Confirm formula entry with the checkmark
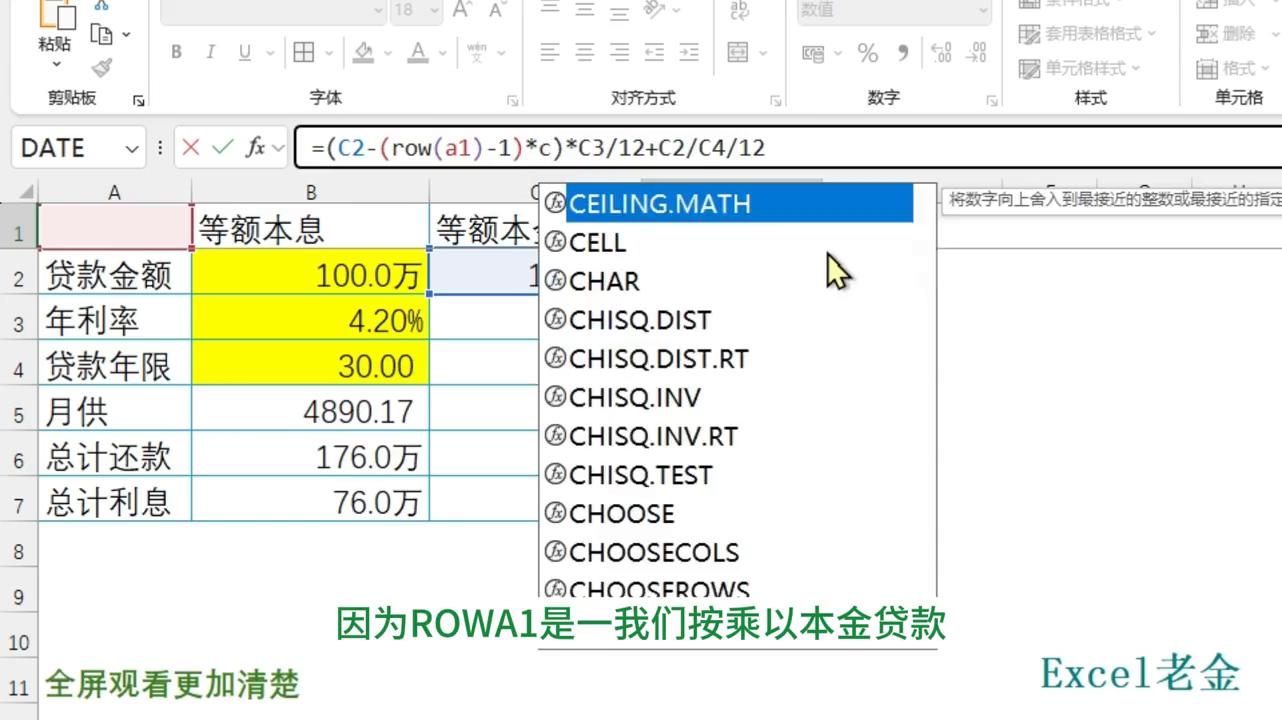The width and height of the screenshot is (1282, 720). point(223,147)
